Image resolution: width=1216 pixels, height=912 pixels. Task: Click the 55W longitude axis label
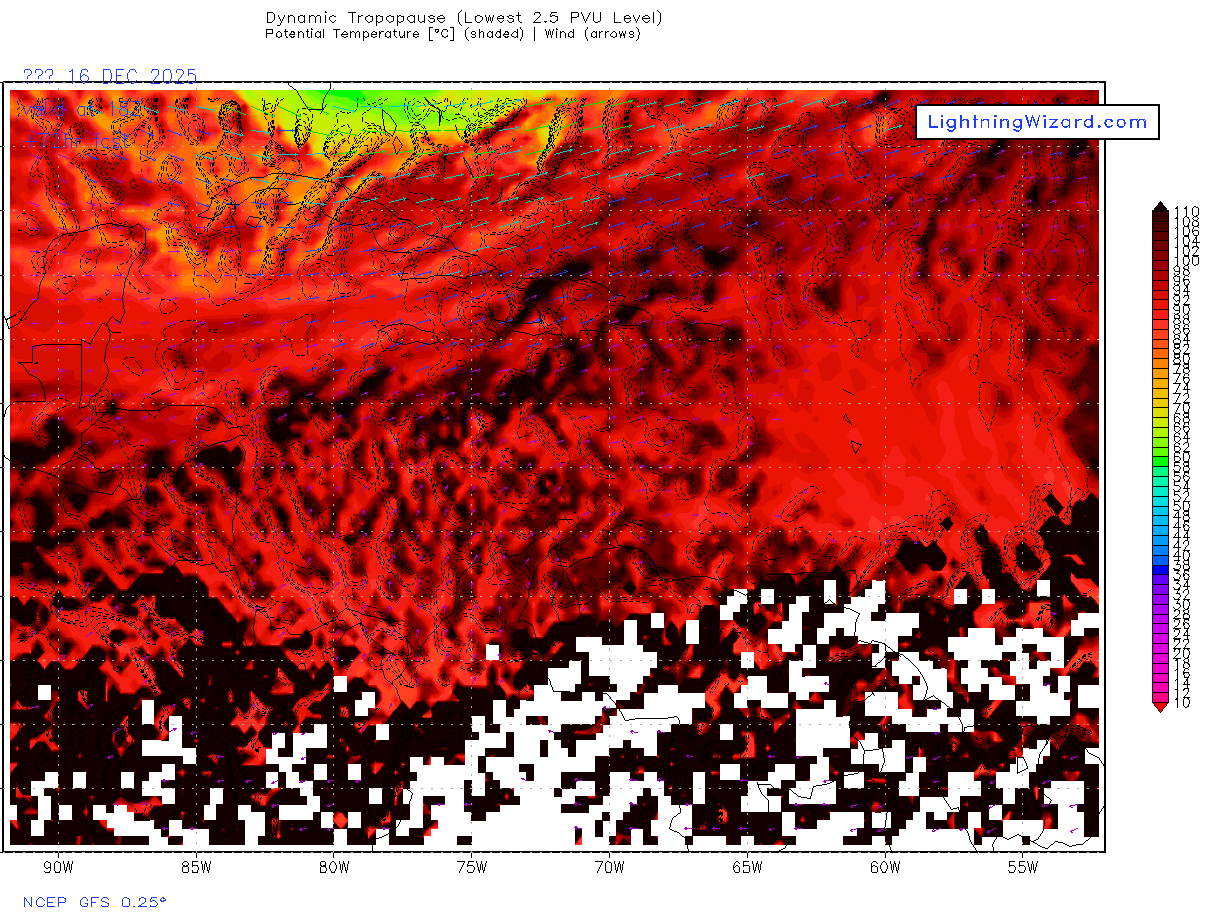point(1022,866)
